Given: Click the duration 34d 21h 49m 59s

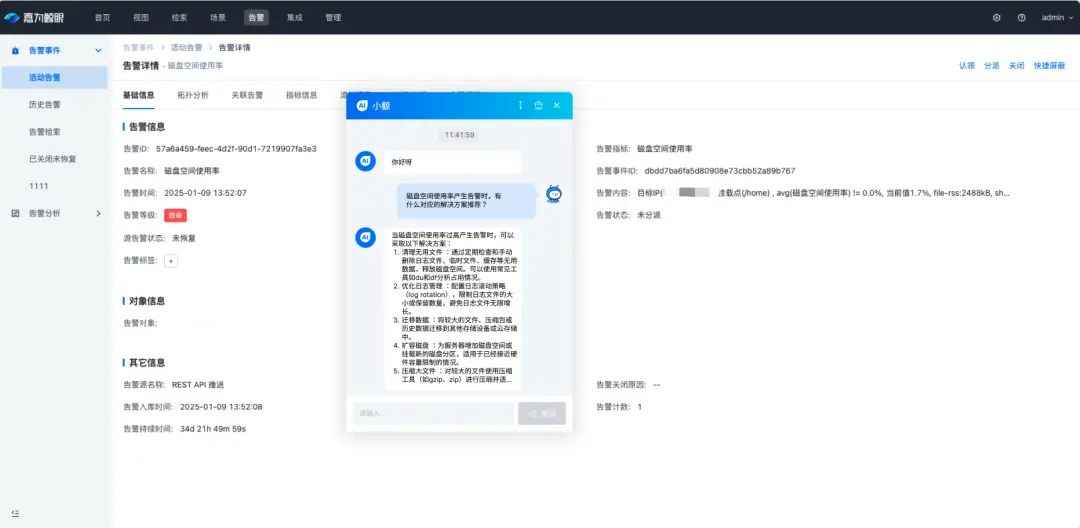Looking at the screenshot, I should point(213,429).
